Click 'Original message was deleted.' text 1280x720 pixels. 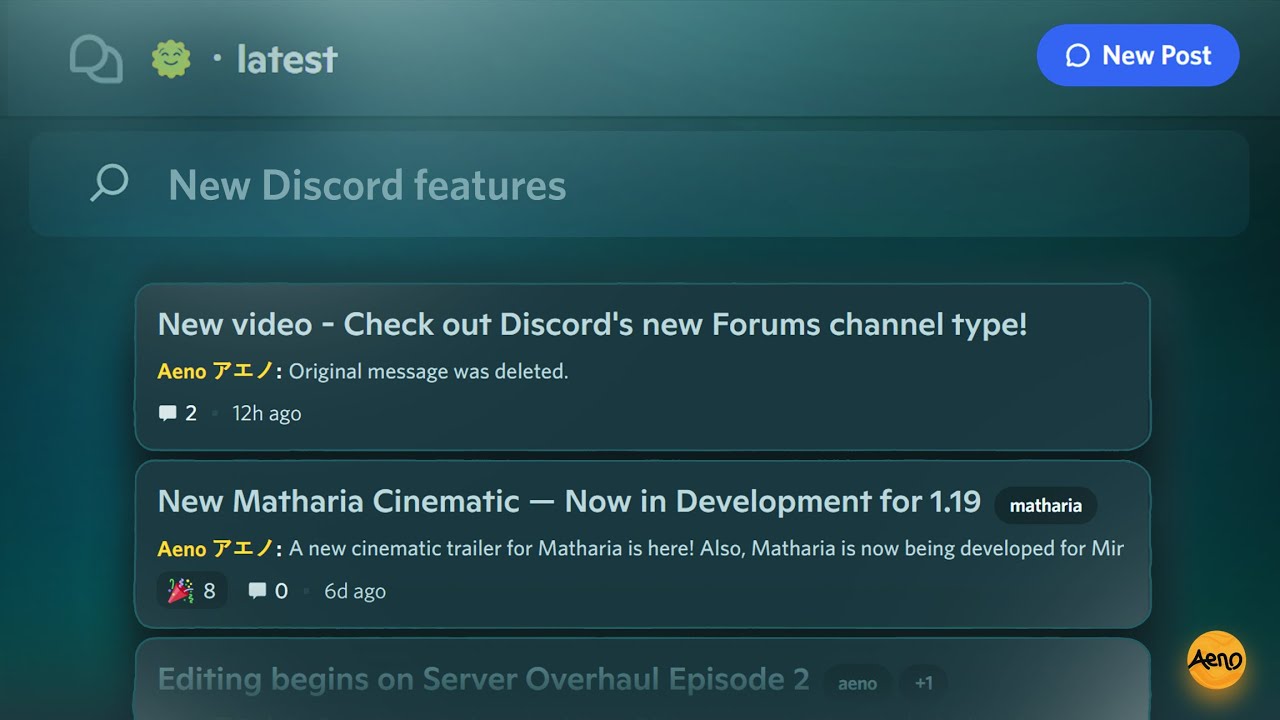[428, 371]
